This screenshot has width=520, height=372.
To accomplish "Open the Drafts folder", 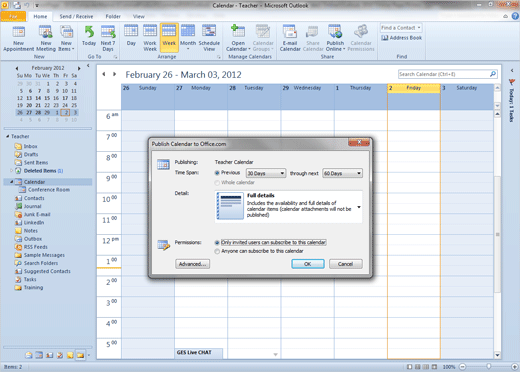I will click(x=31, y=154).
